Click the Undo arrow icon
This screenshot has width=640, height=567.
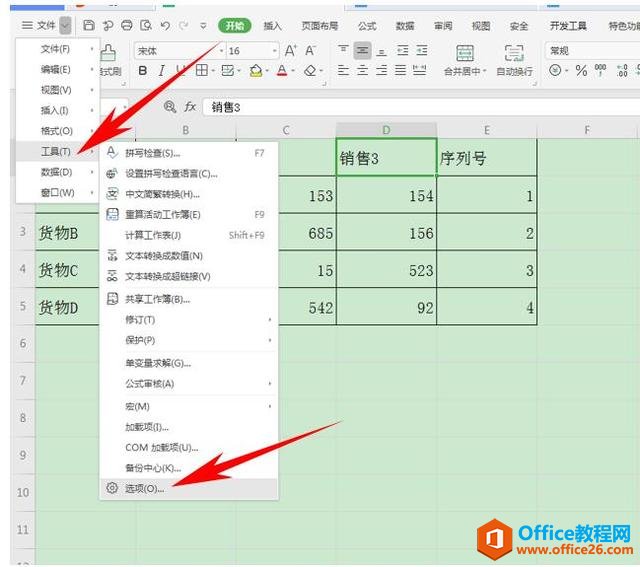coord(165,26)
